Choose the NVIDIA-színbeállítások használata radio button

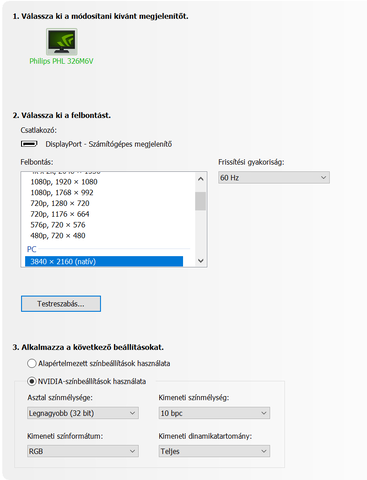pyautogui.click(x=32, y=381)
